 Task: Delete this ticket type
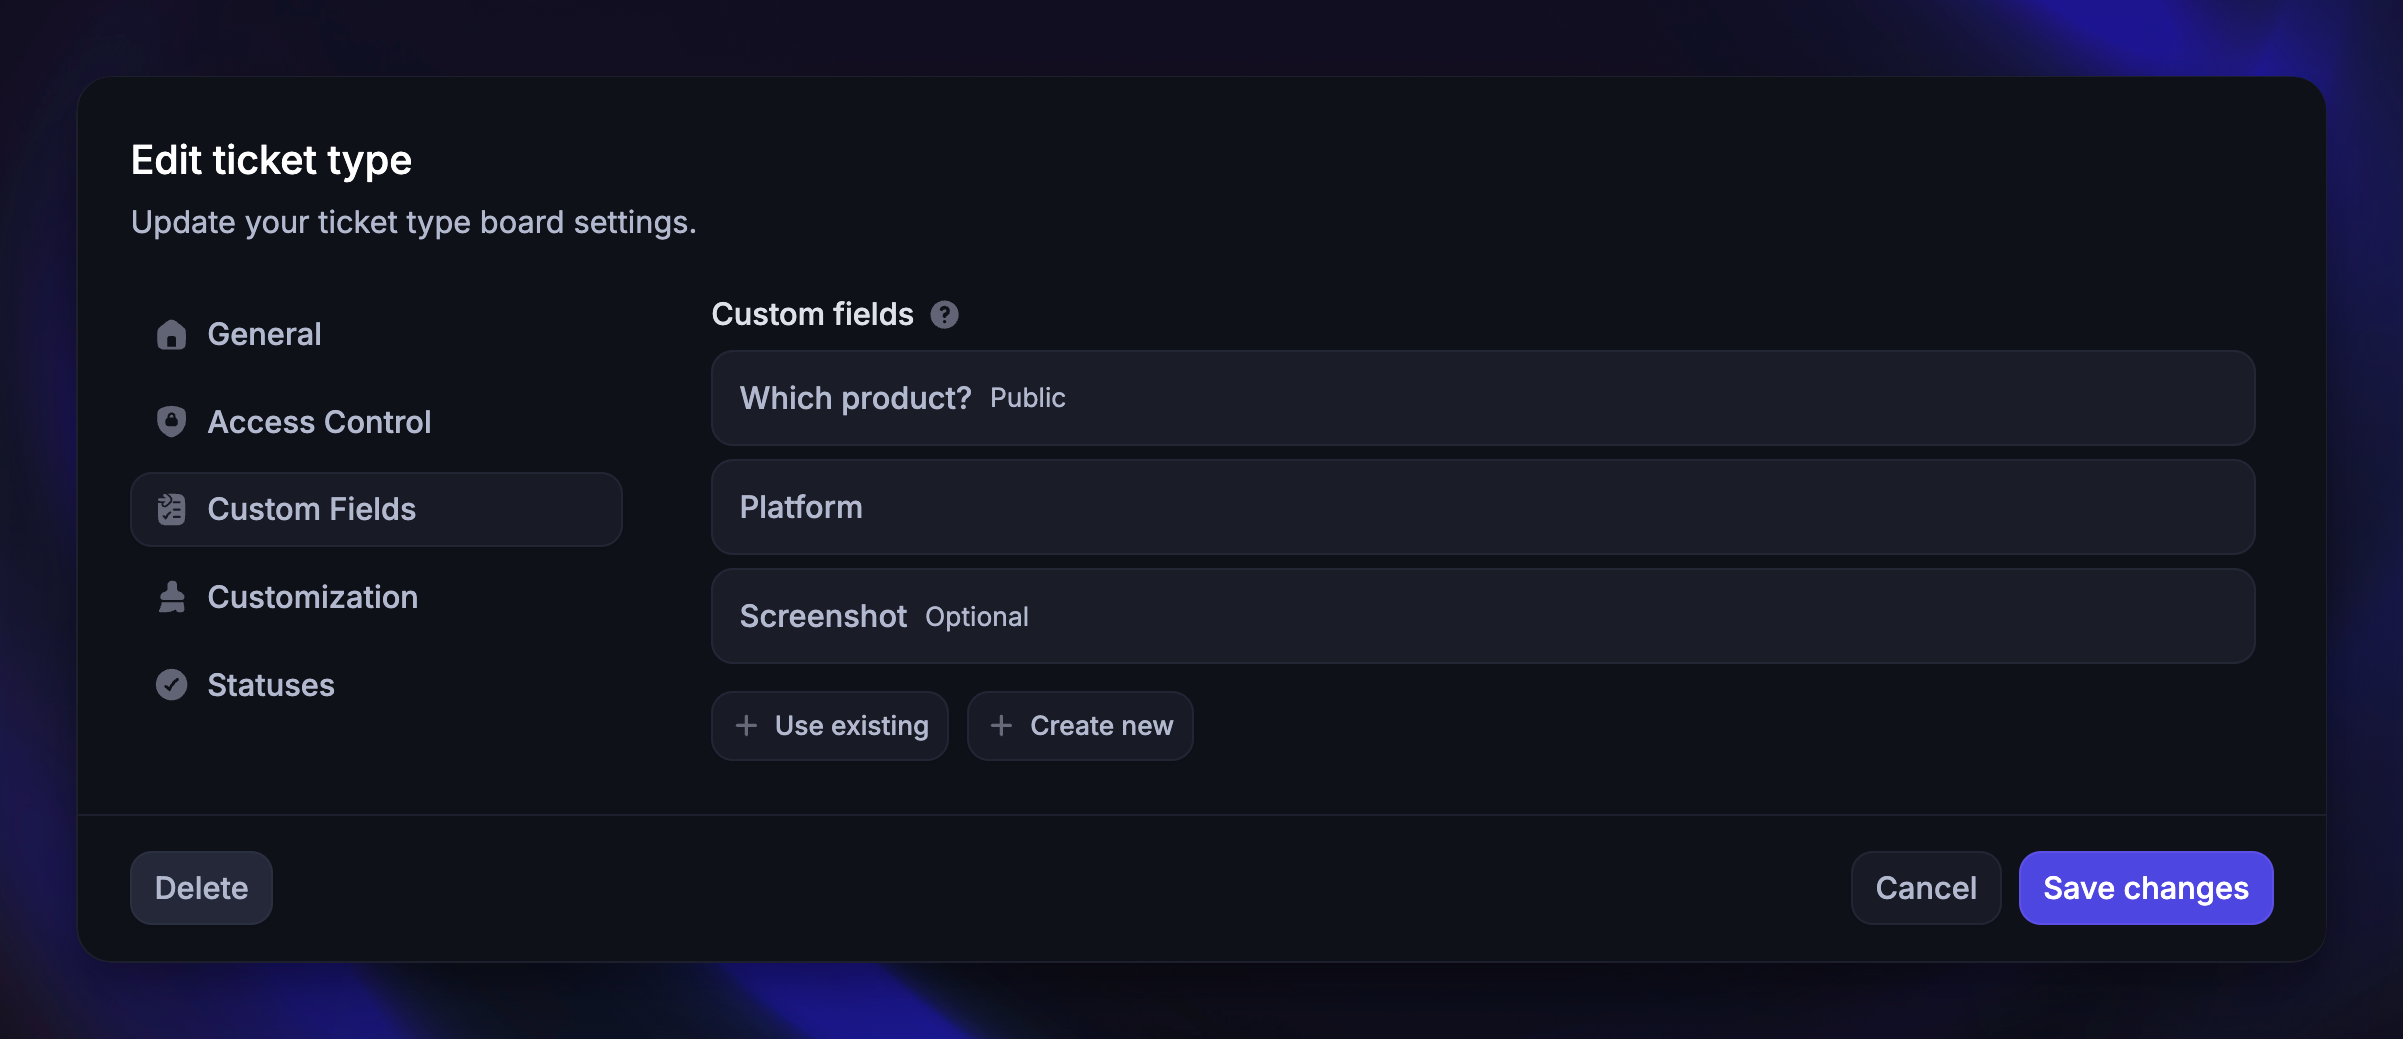tap(200, 887)
